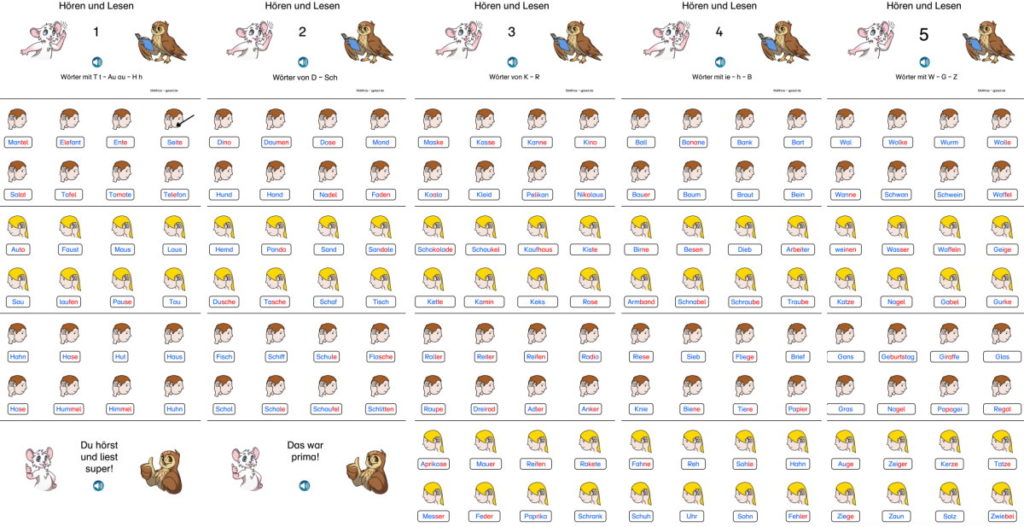Play the sound below 'Das war prima!'
1024x527 pixels.
(302, 485)
